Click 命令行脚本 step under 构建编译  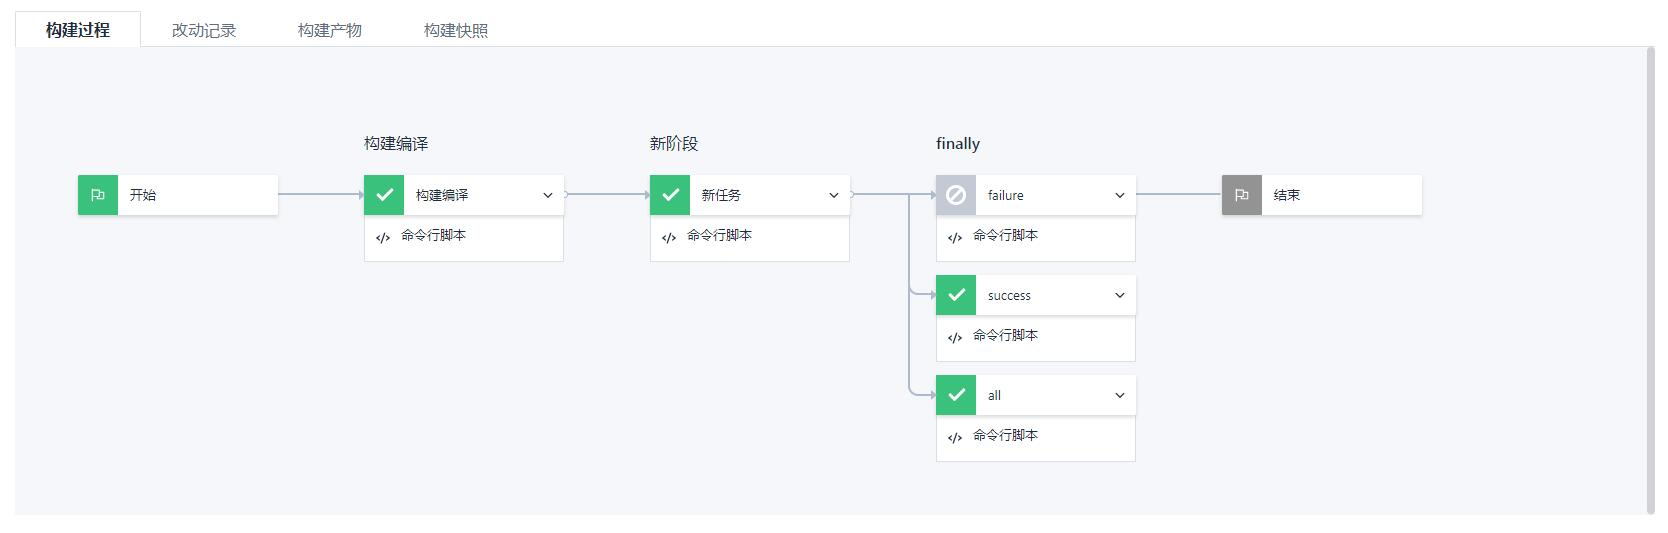(464, 238)
